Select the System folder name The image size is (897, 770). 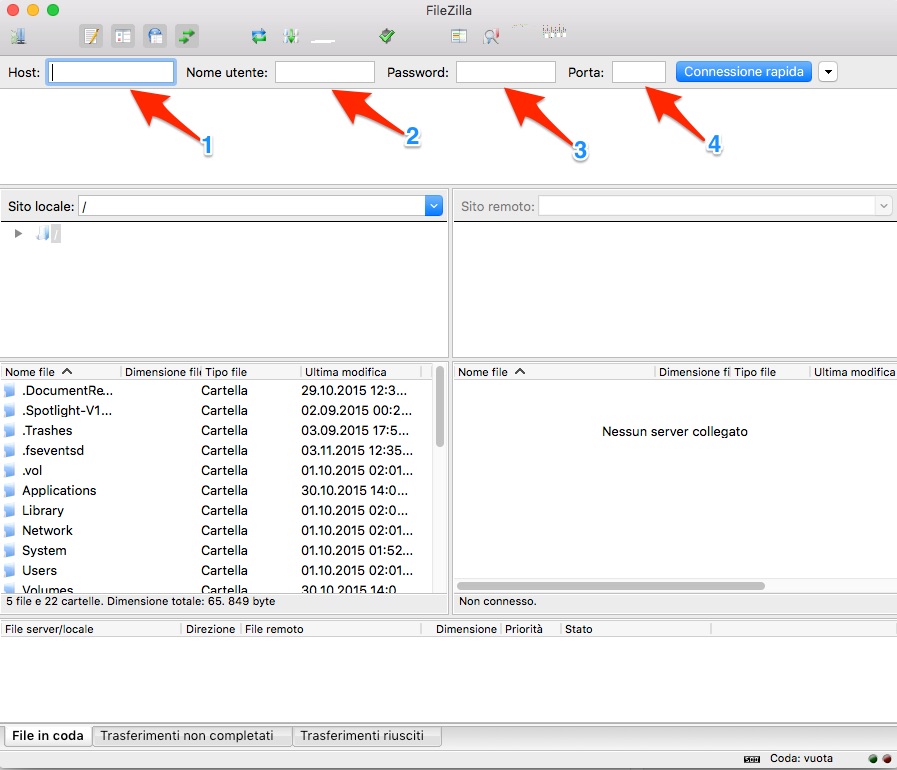(44, 551)
